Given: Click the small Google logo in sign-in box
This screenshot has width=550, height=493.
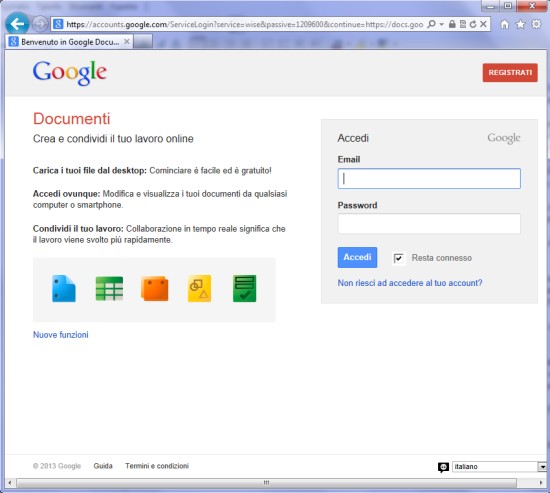Looking at the screenshot, I should click(x=504, y=138).
